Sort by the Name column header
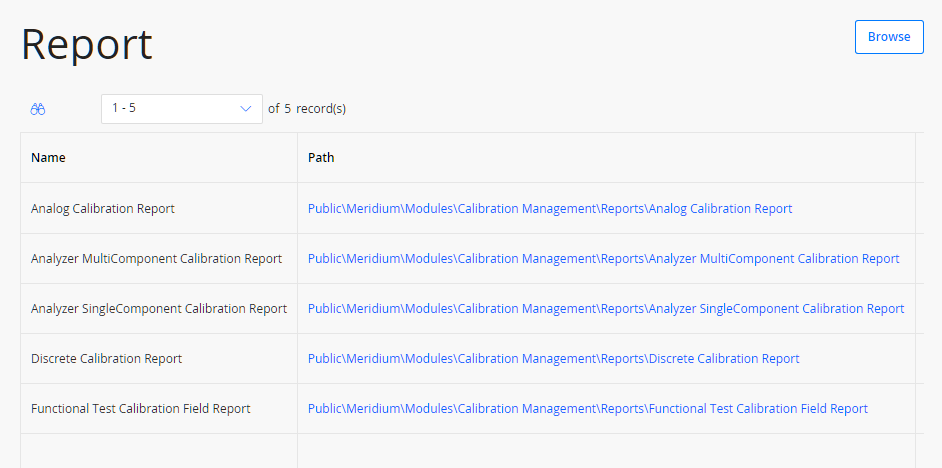Screen dimensions: 942x468 pos(48,157)
